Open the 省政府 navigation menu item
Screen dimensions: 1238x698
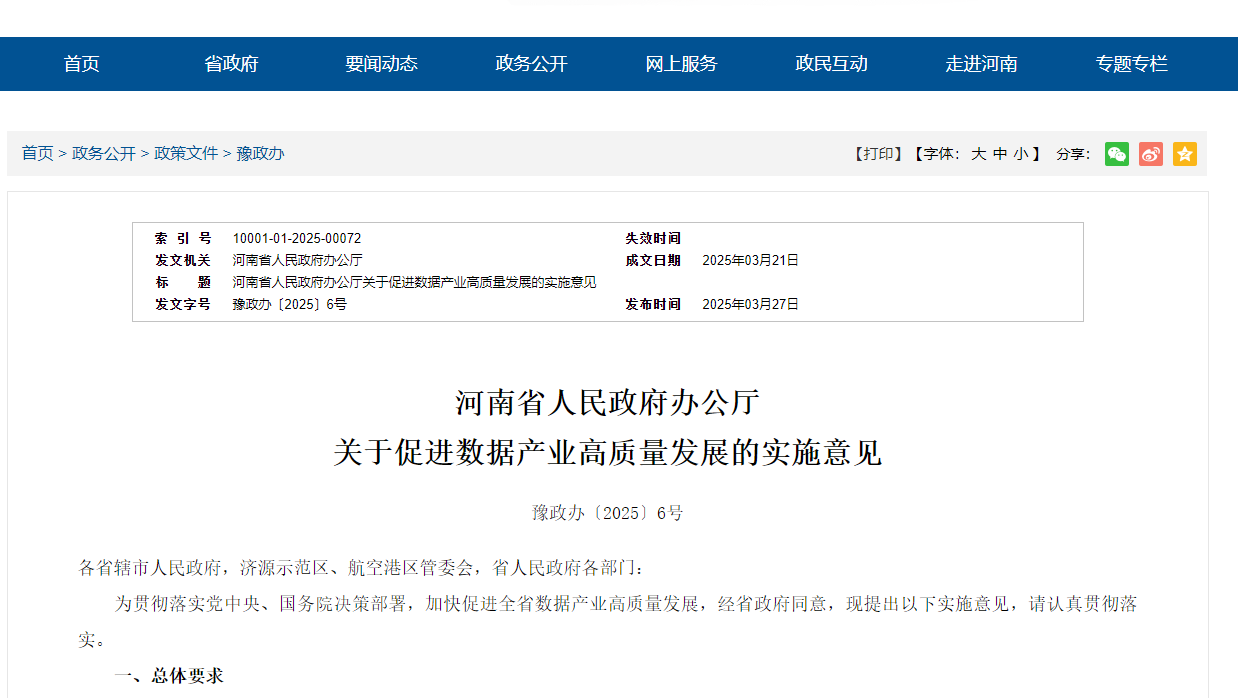click(x=232, y=64)
